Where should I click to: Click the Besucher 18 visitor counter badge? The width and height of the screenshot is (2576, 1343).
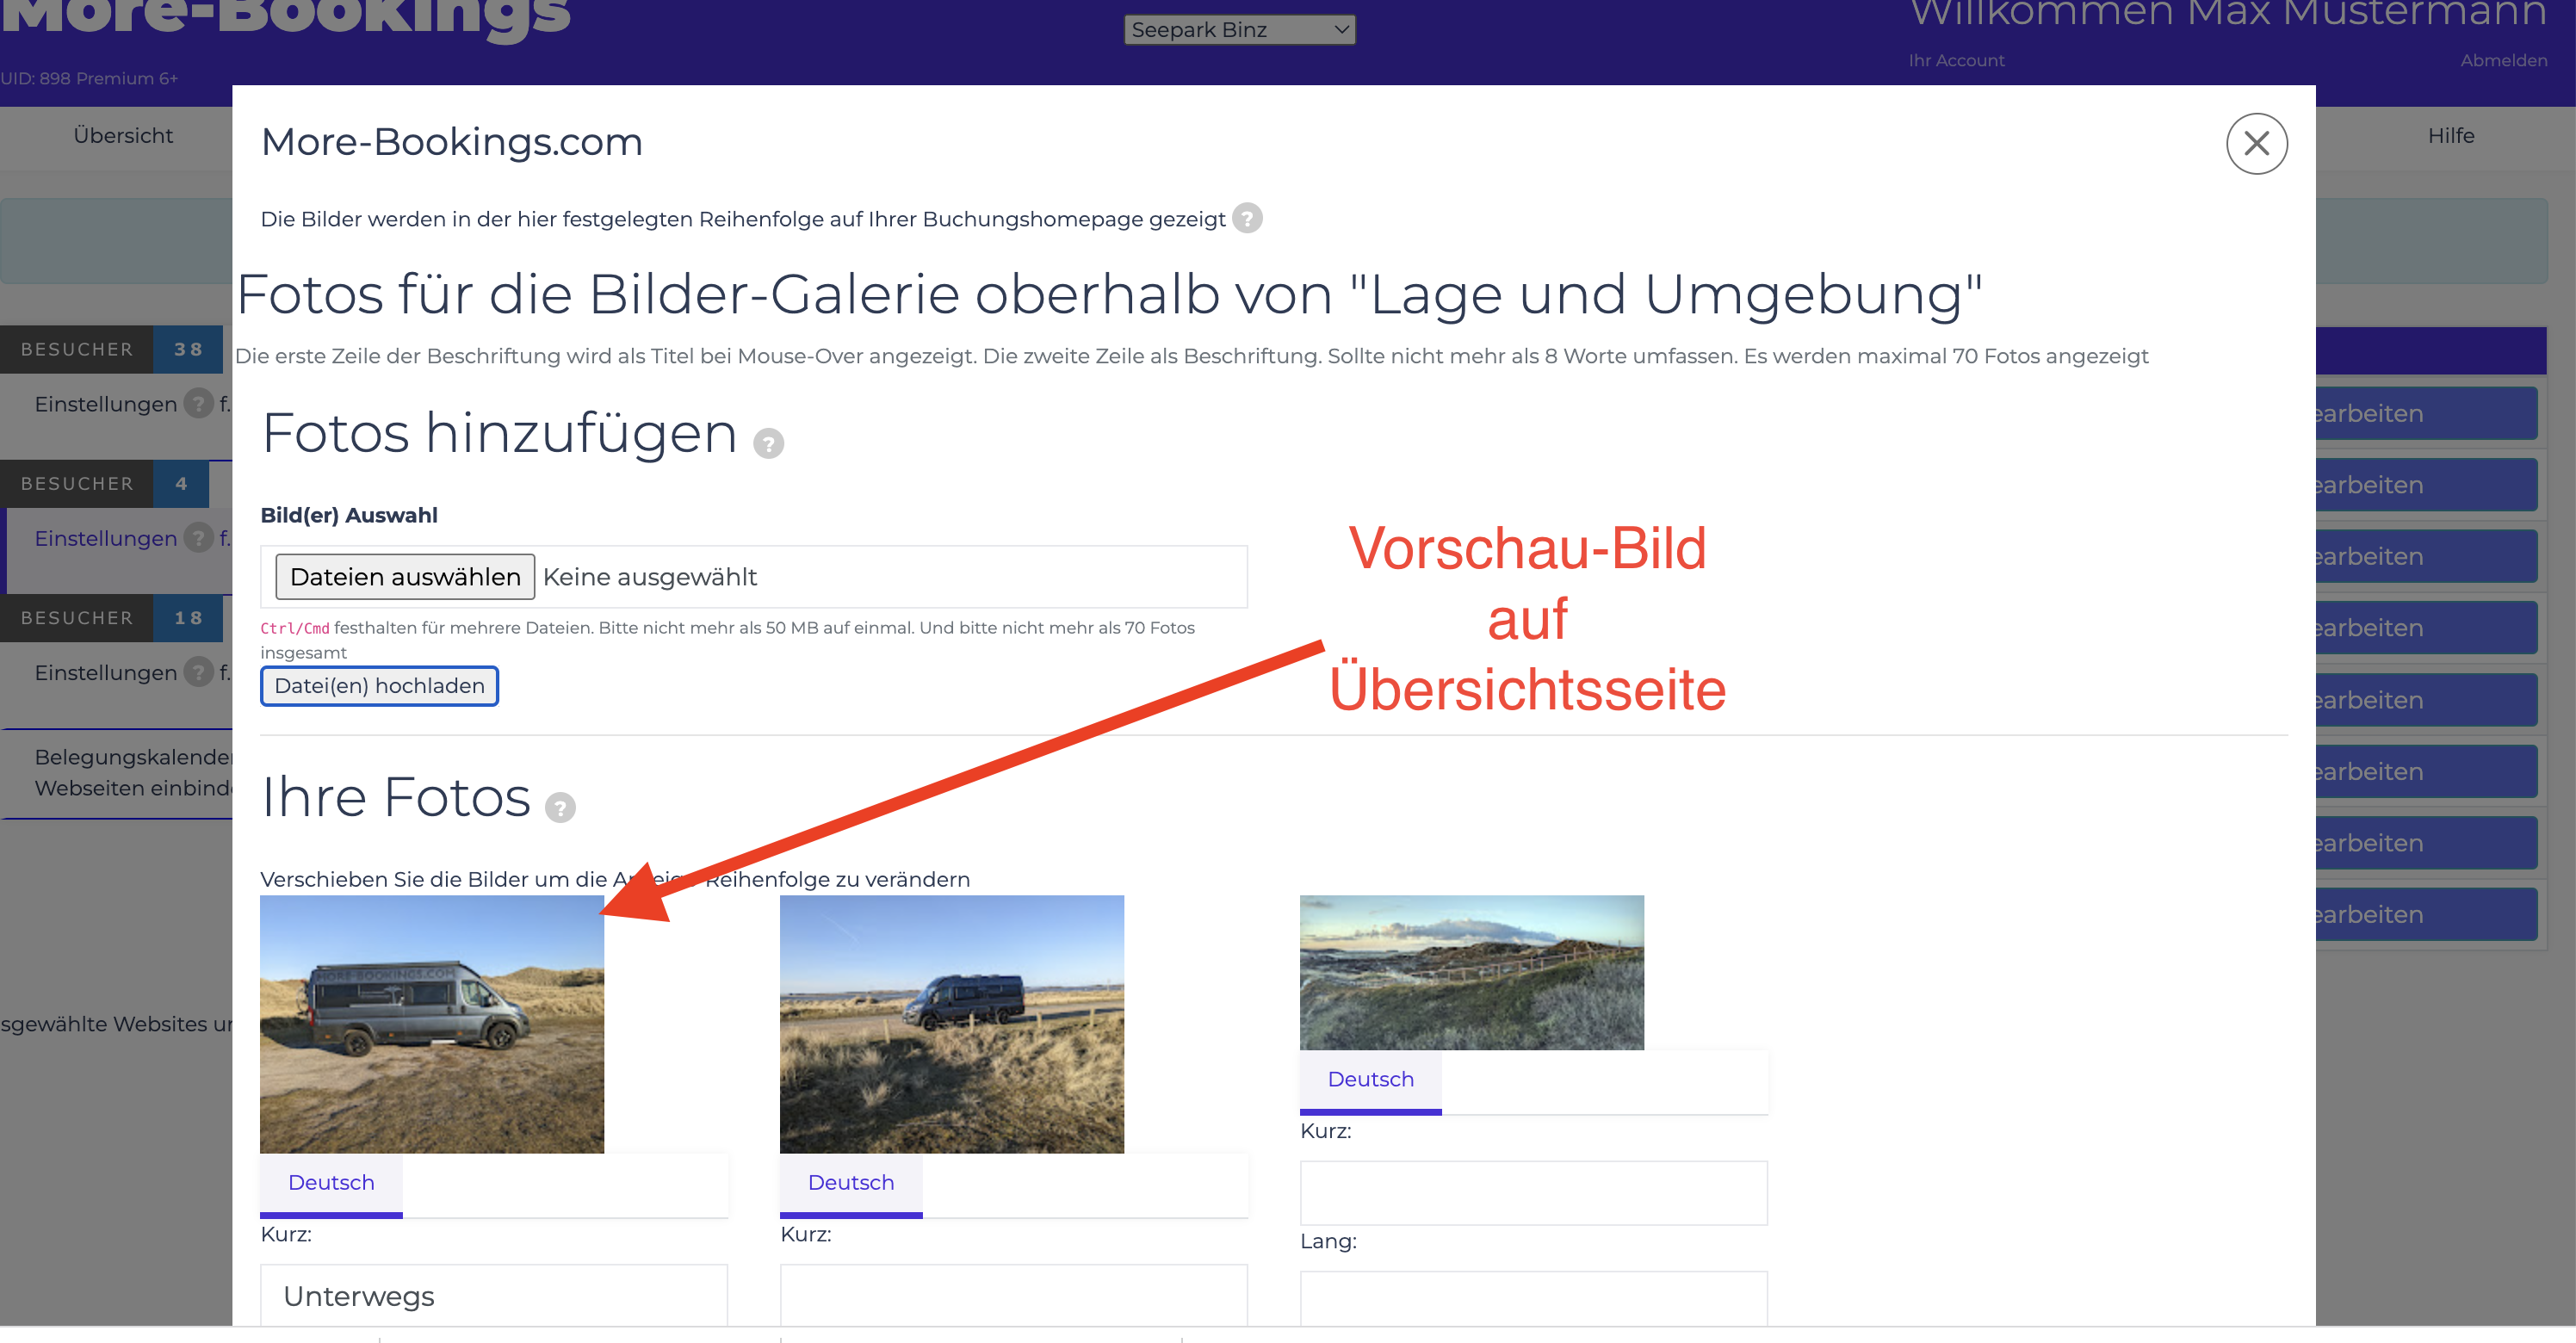[x=112, y=617]
